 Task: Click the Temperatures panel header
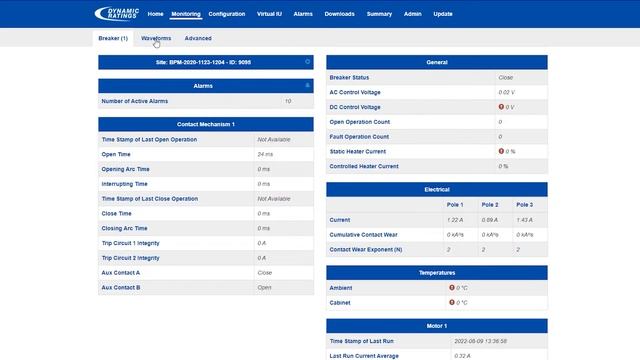[x=437, y=273]
